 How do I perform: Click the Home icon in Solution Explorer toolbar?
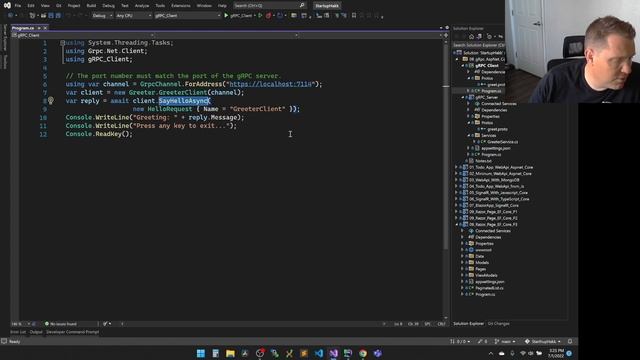click(x=471, y=36)
